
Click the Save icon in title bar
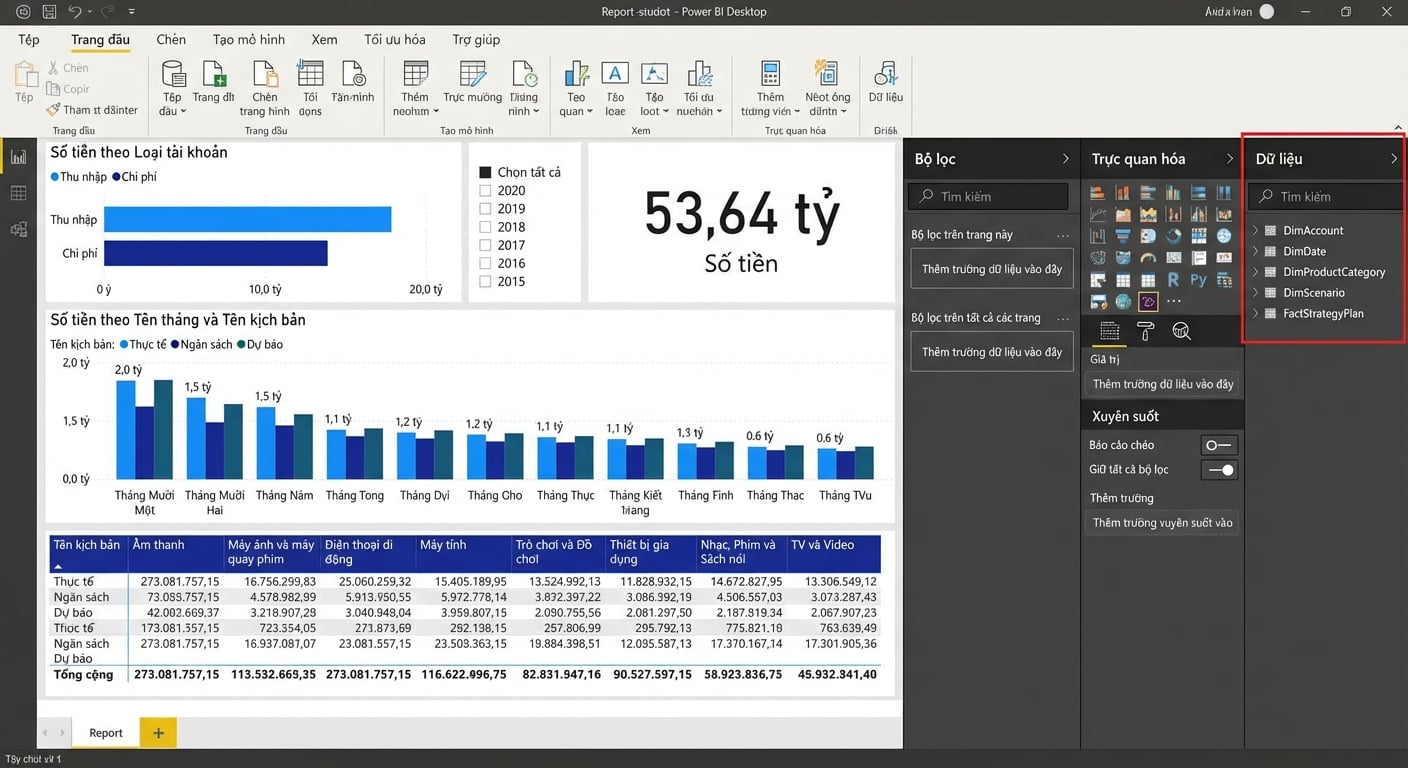pyautogui.click(x=50, y=12)
